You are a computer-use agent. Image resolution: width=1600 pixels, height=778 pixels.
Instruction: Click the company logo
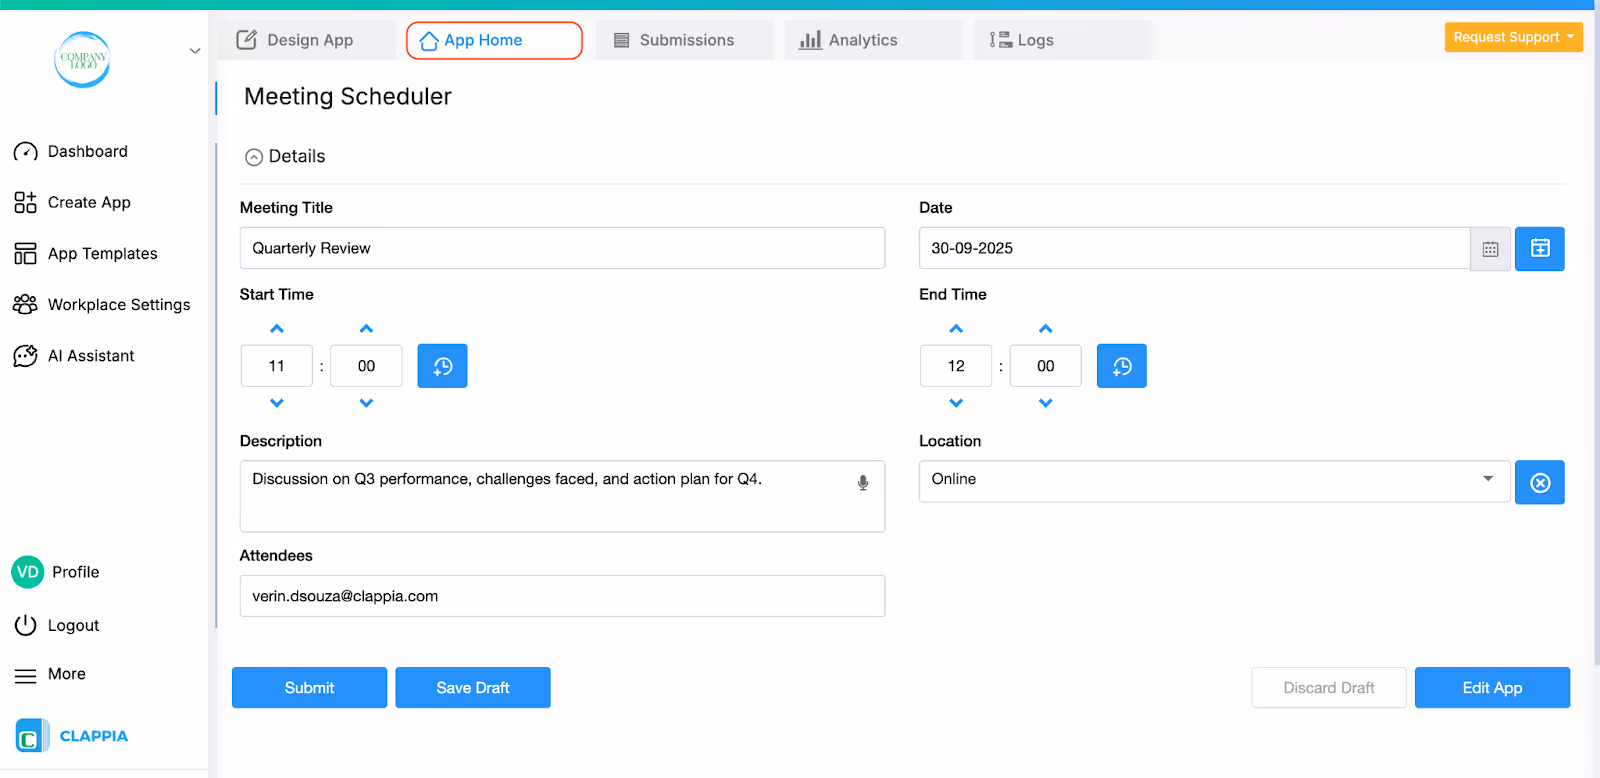pos(82,59)
